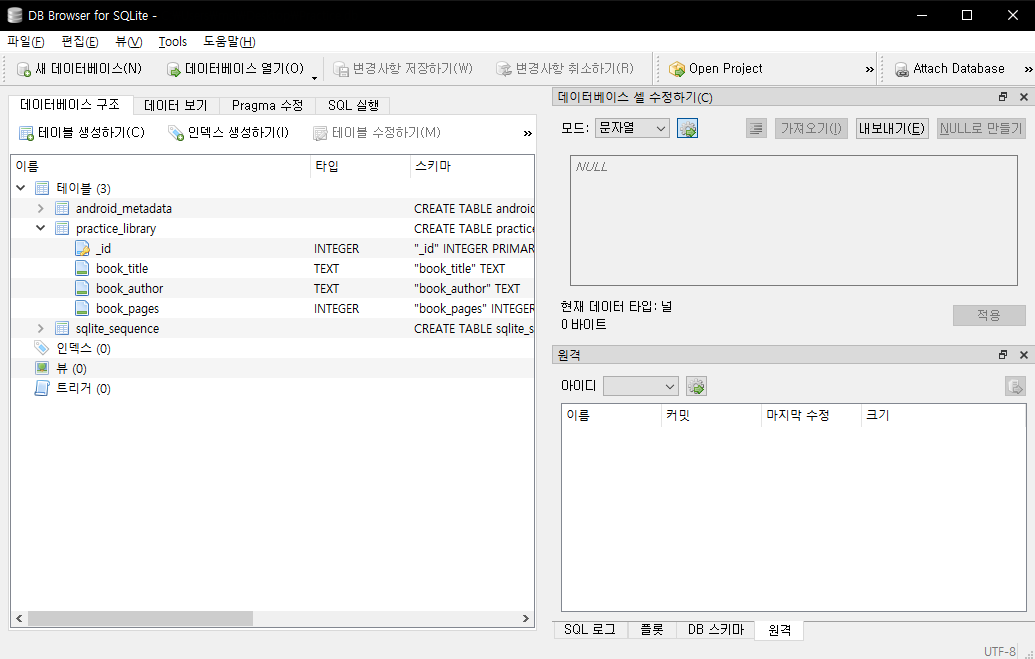Click the 내보내기(E) button
Screen dimensions: 1035x659
coord(892,129)
